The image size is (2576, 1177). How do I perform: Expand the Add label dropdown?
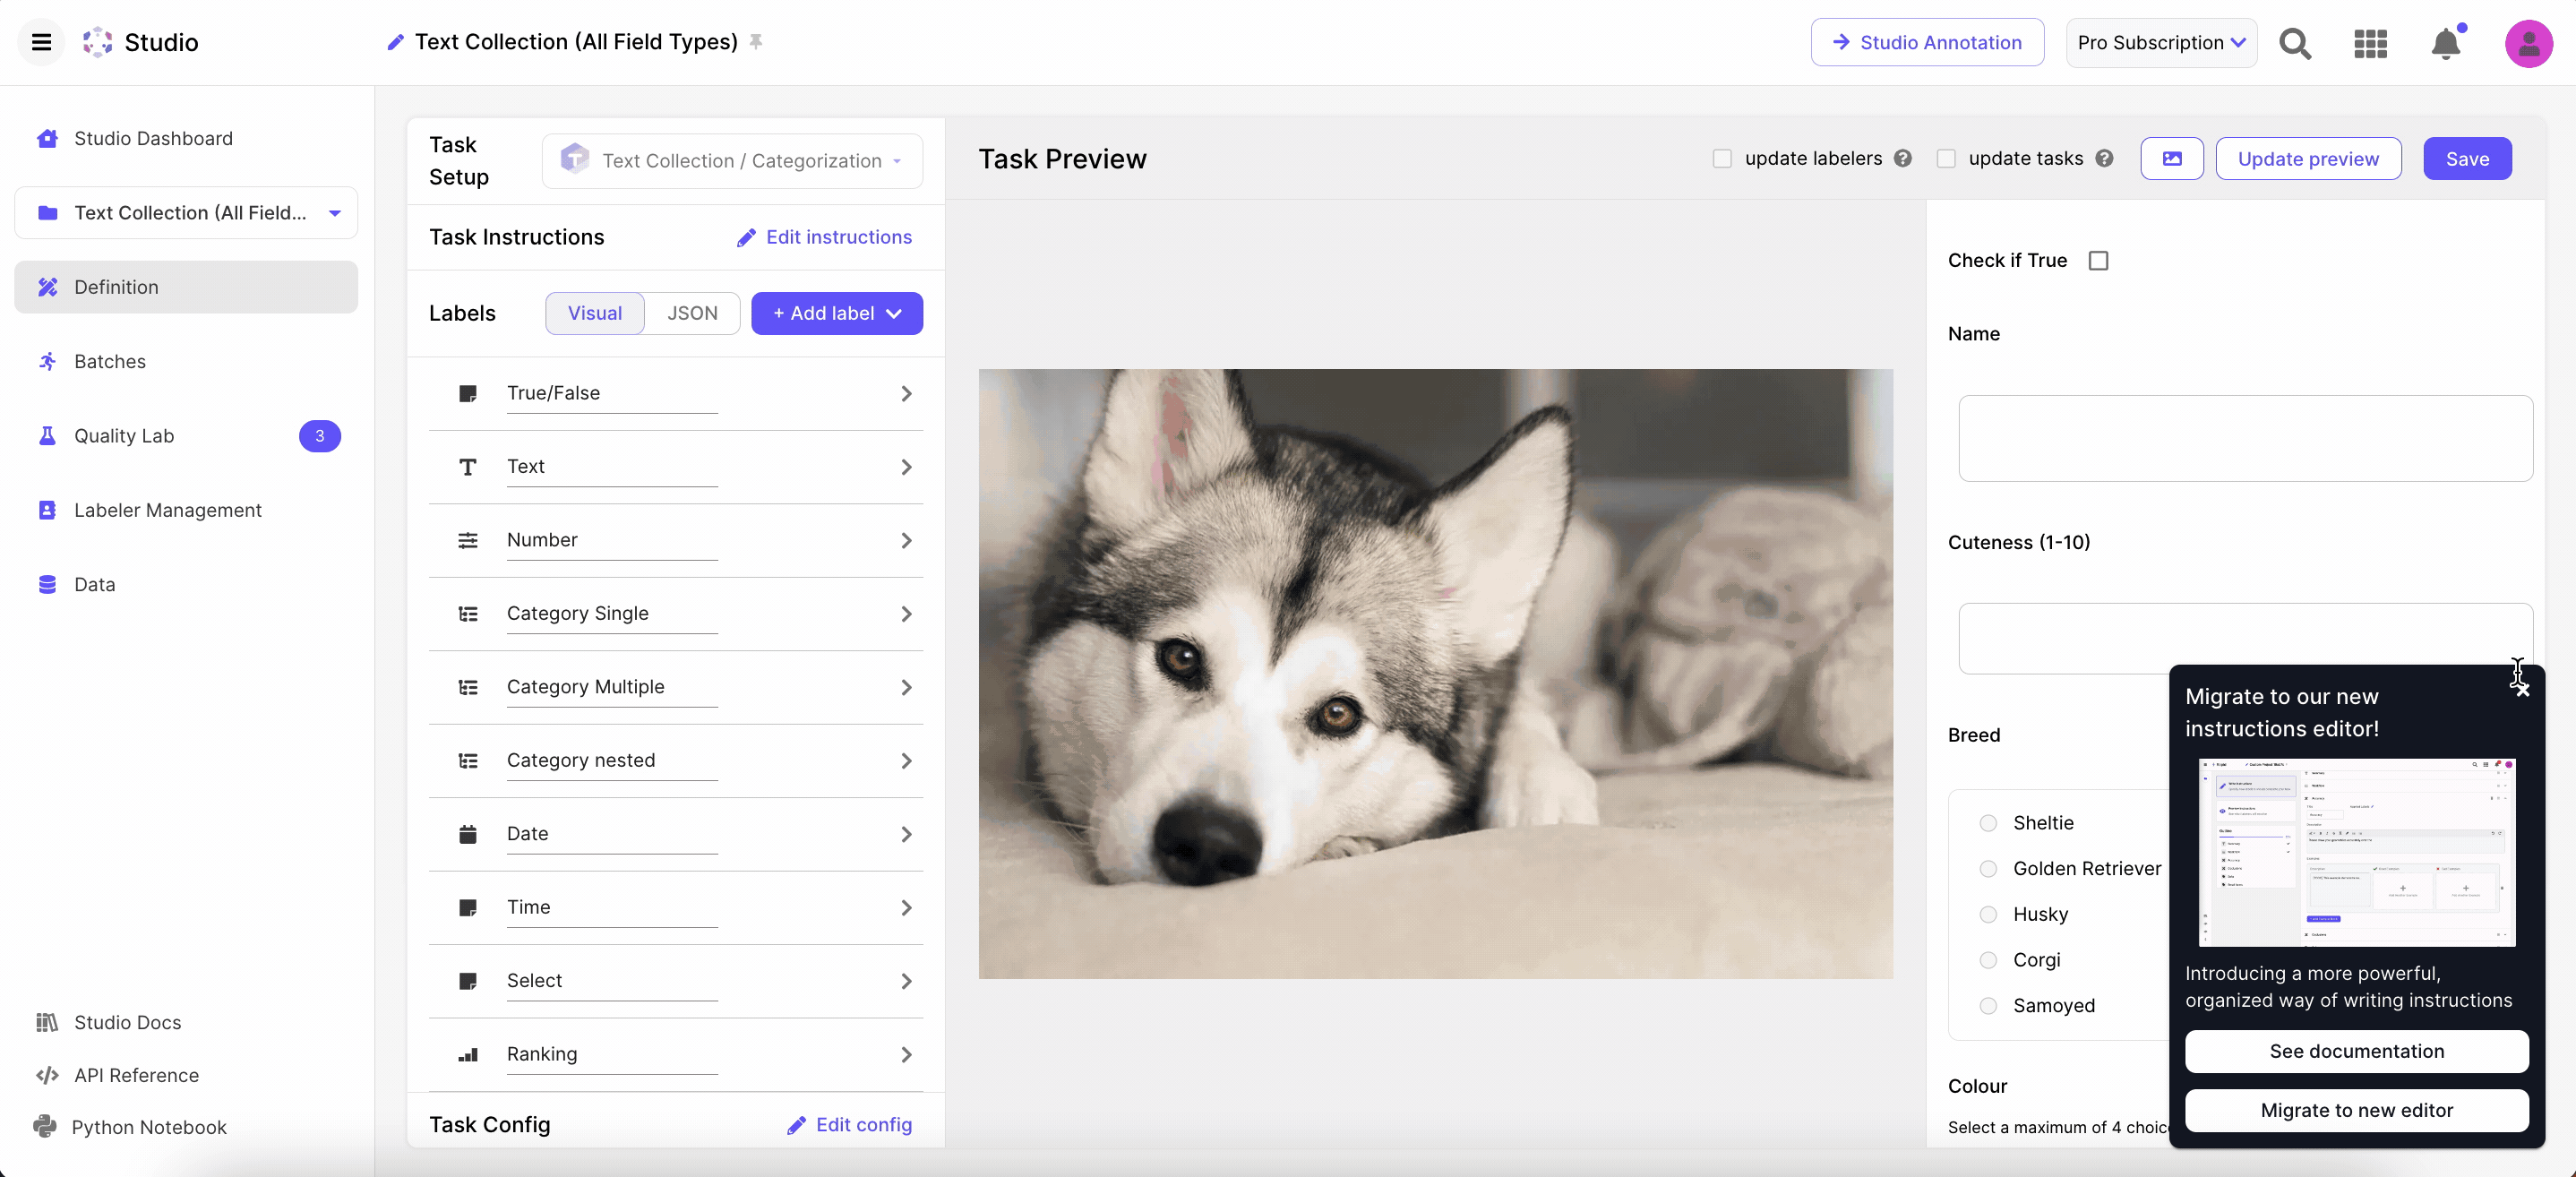(x=837, y=314)
